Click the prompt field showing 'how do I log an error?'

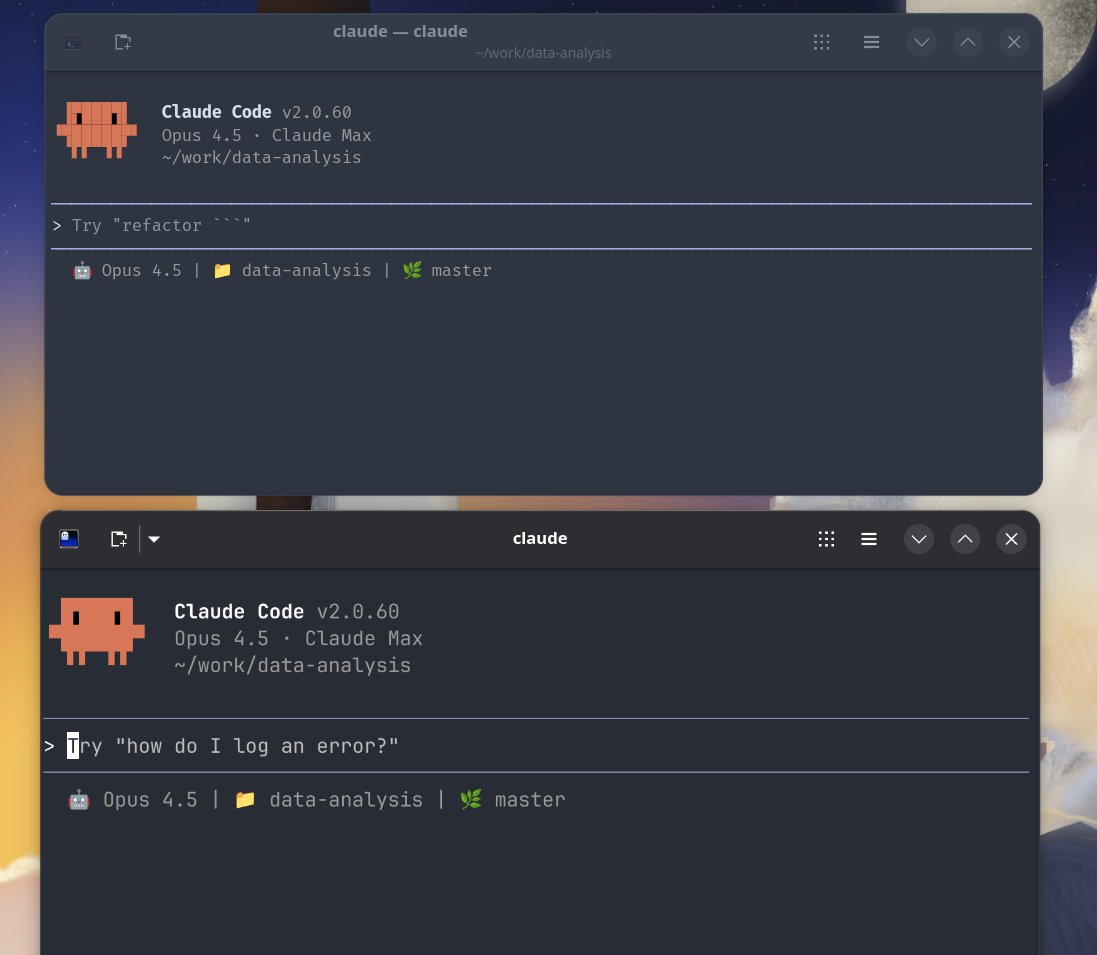[536, 746]
